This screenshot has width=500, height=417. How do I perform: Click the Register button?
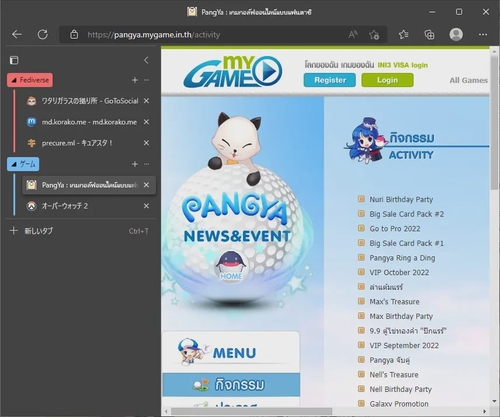coord(330,80)
